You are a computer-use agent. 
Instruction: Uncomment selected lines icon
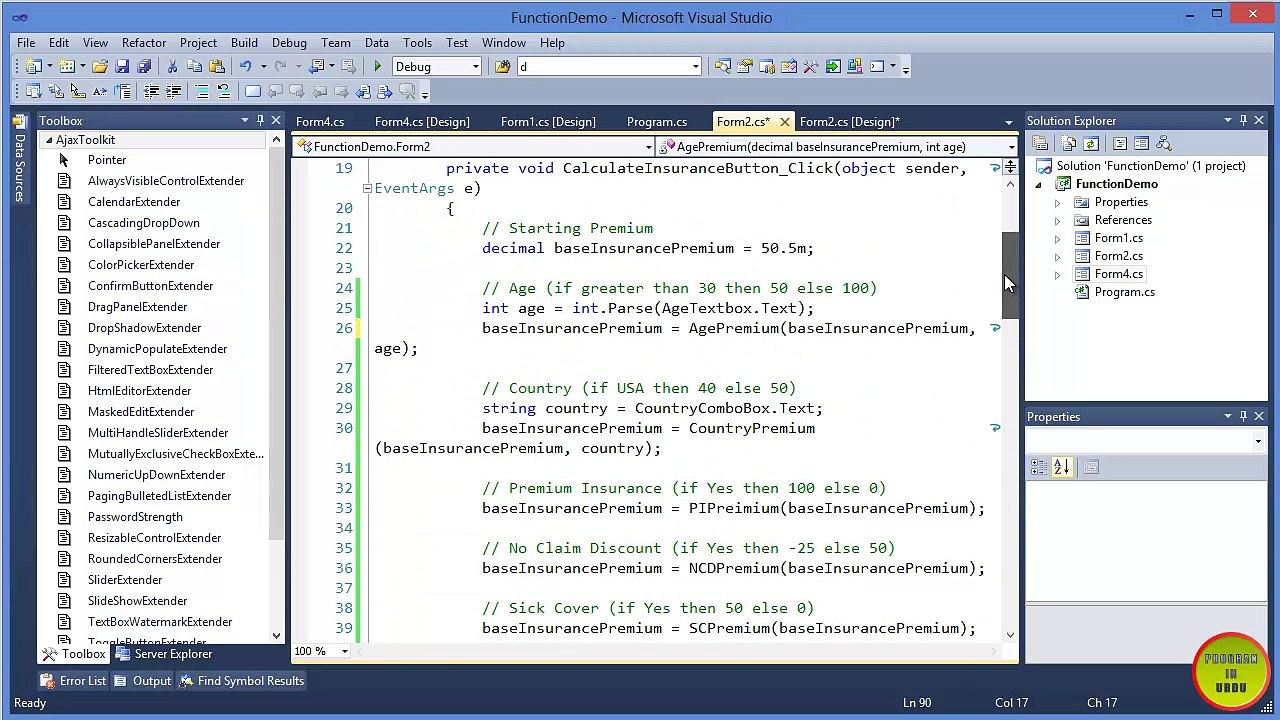[x=223, y=91]
